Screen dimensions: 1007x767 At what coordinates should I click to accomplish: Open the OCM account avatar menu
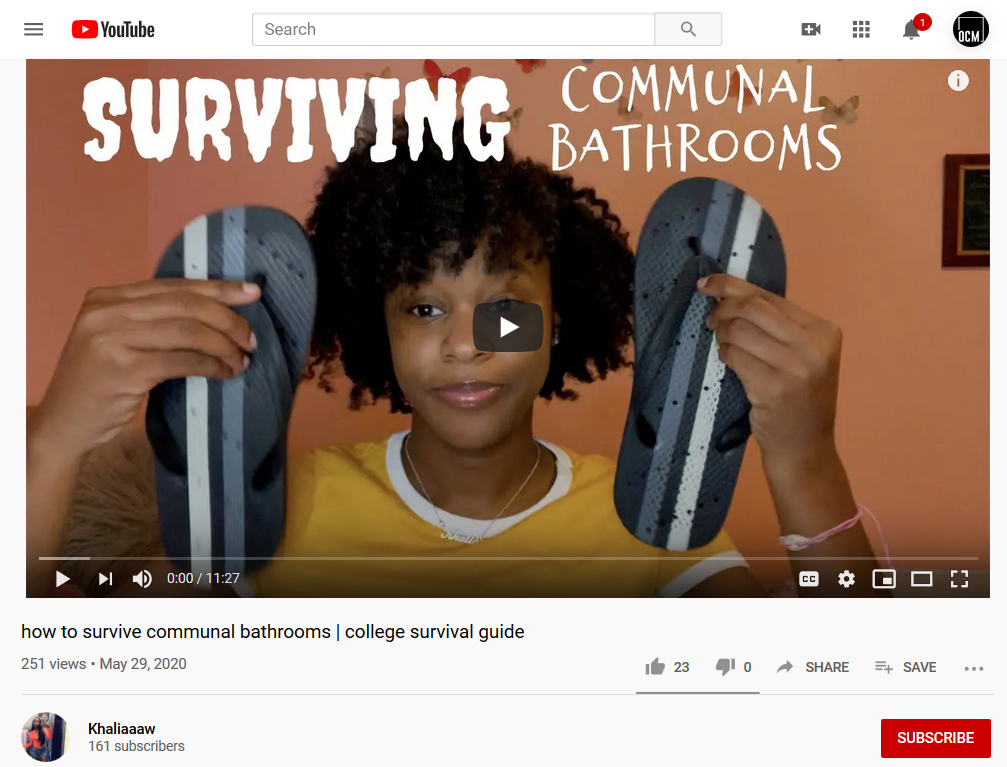click(x=970, y=30)
